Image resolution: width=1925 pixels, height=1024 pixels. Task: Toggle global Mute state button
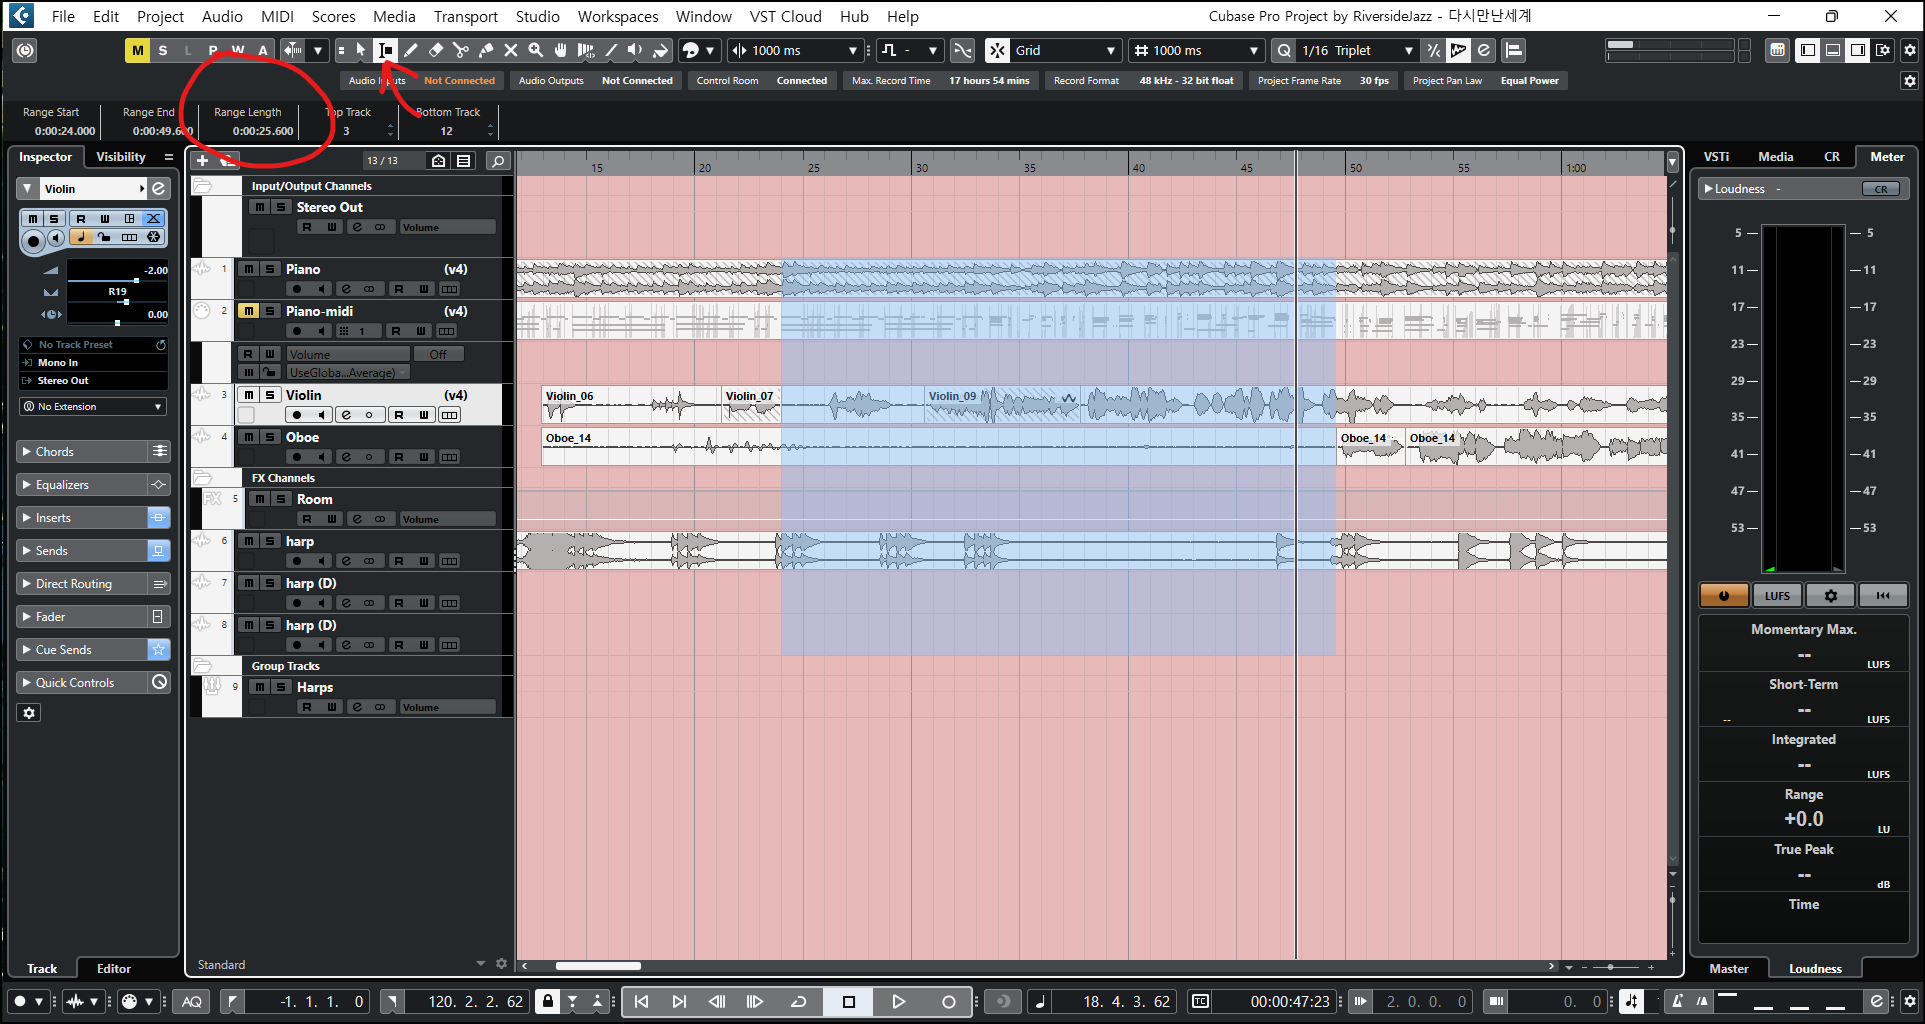137,51
